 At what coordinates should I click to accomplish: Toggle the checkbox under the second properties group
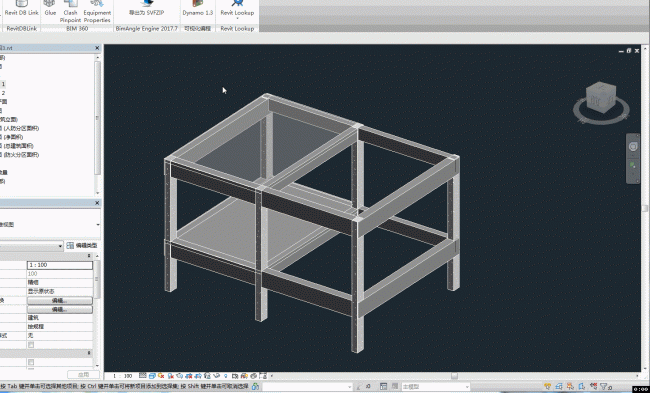(x=31, y=362)
